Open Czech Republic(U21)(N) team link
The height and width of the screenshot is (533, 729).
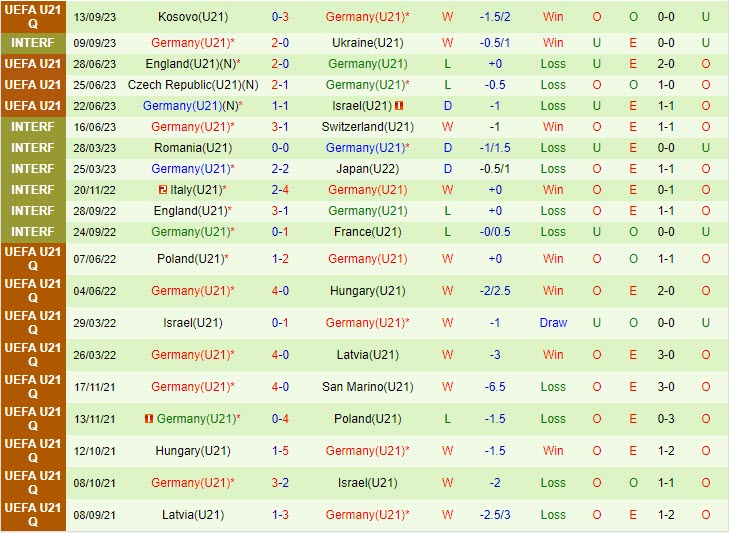(x=193, y=85)
